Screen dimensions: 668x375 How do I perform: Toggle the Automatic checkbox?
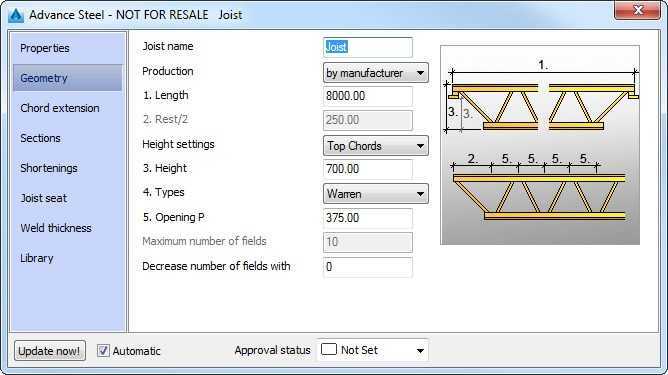103,351
